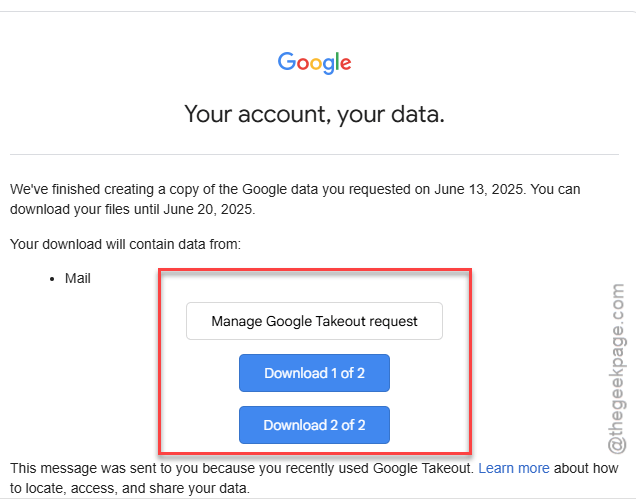
Task: Click the @thegeekpage.com vertical watermark
Action: tap(617, 368)
